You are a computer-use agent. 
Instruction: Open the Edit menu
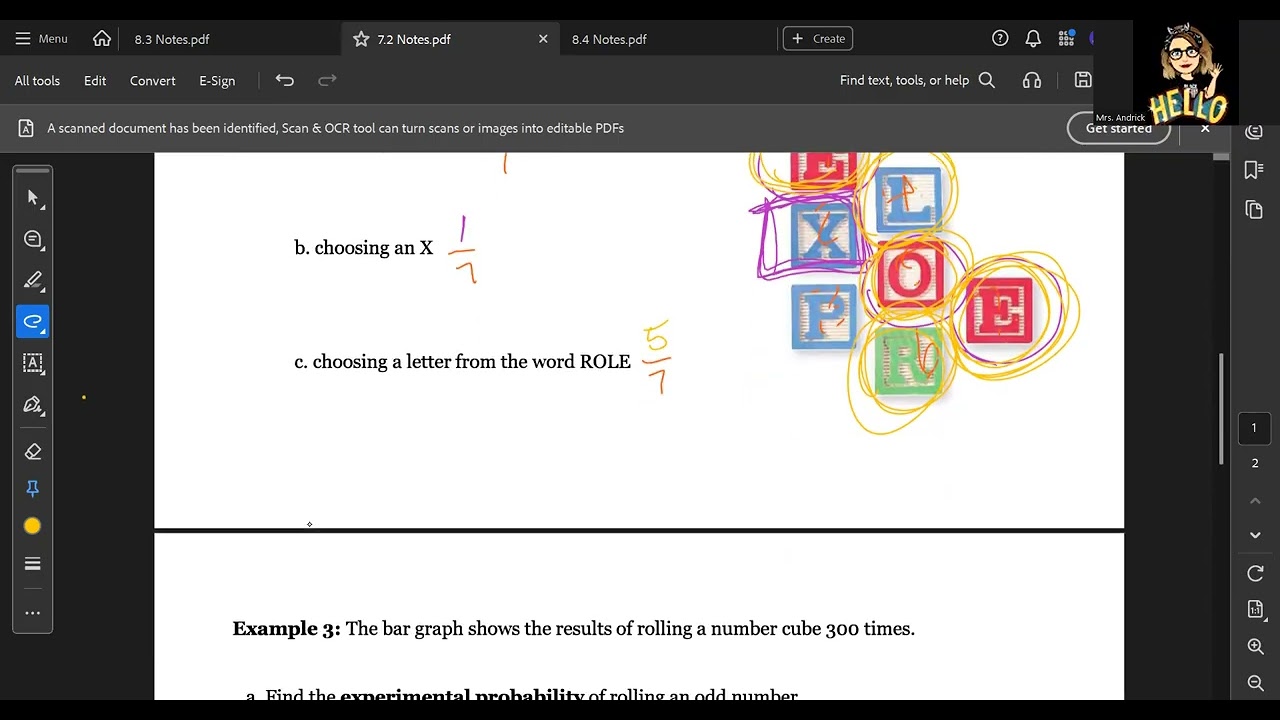tap(95, 81)
